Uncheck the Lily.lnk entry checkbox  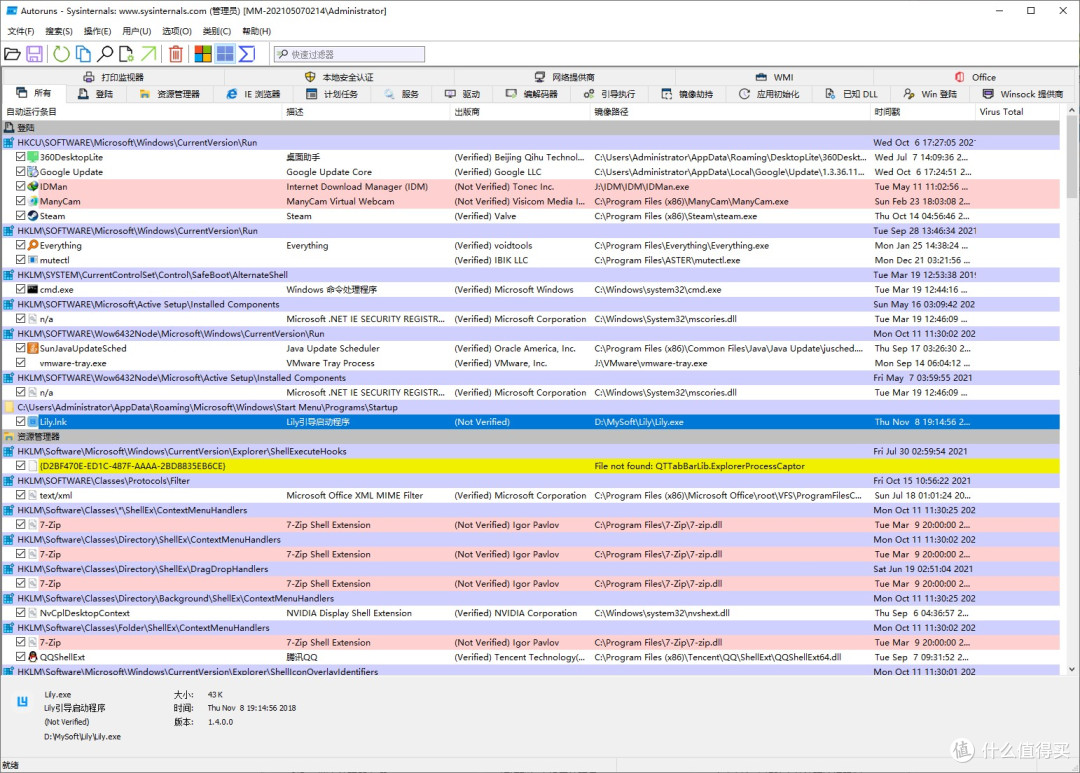(21, 422)
